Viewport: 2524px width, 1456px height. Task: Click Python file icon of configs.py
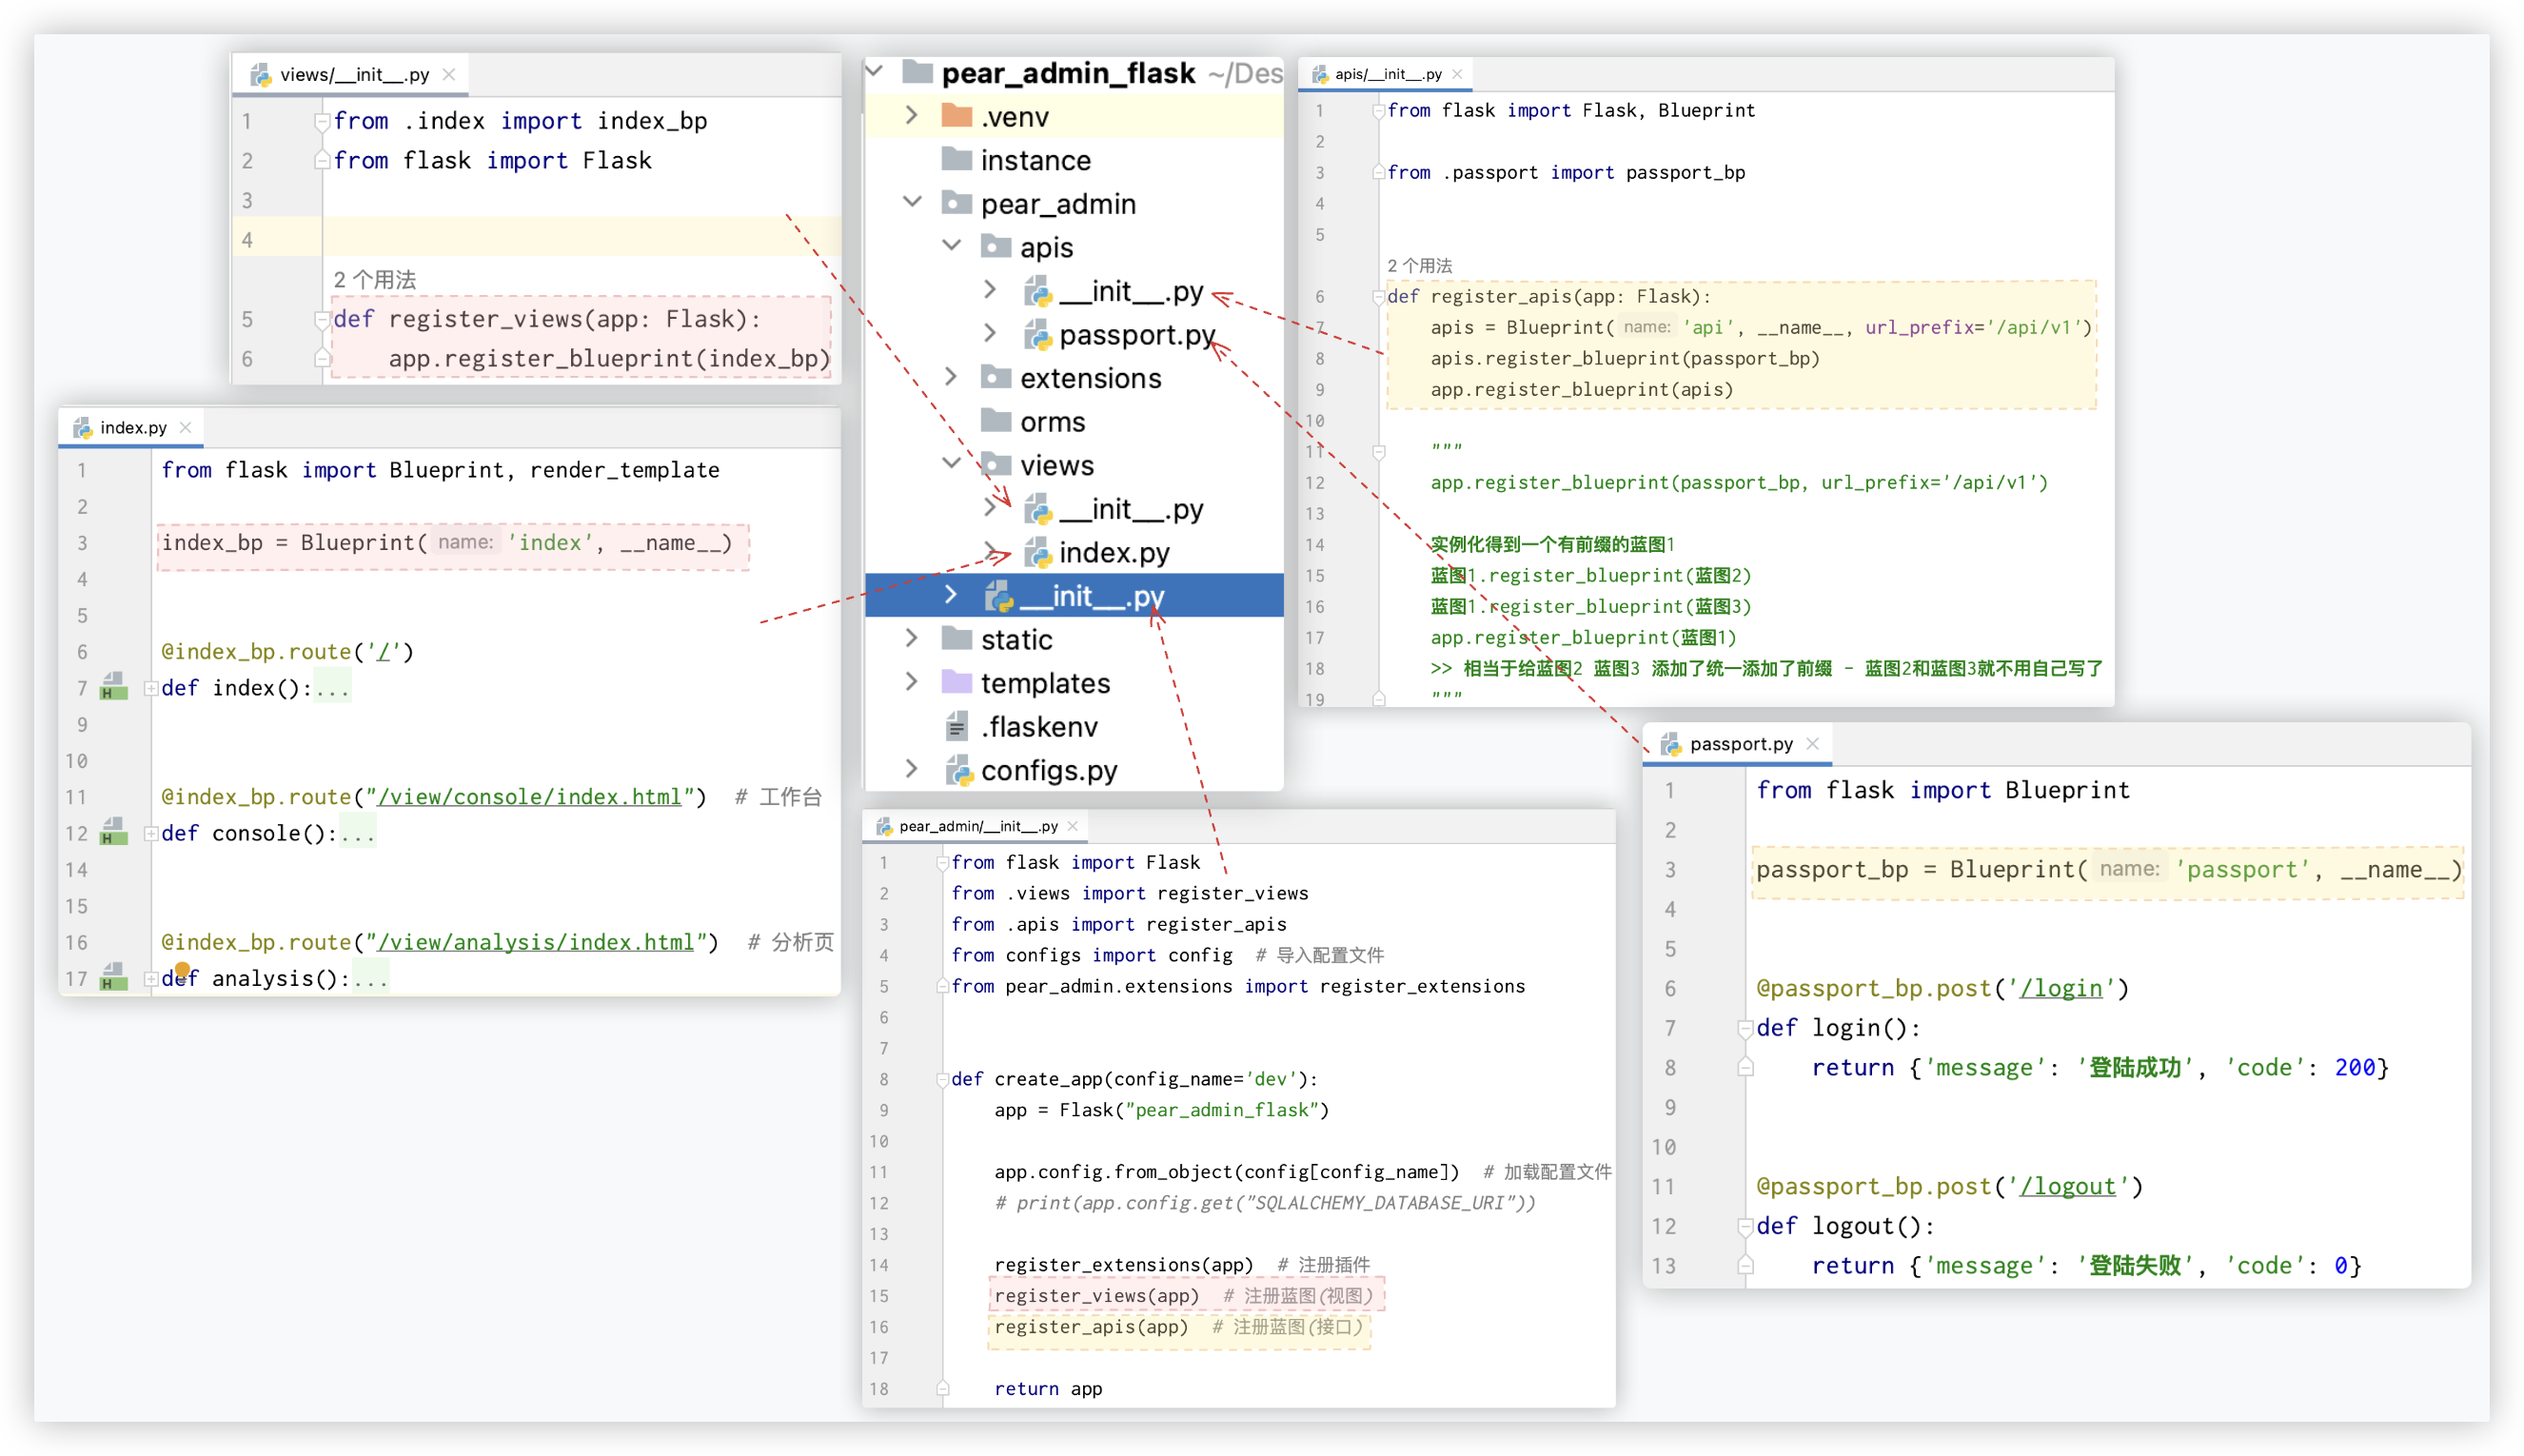pos(958,770)
